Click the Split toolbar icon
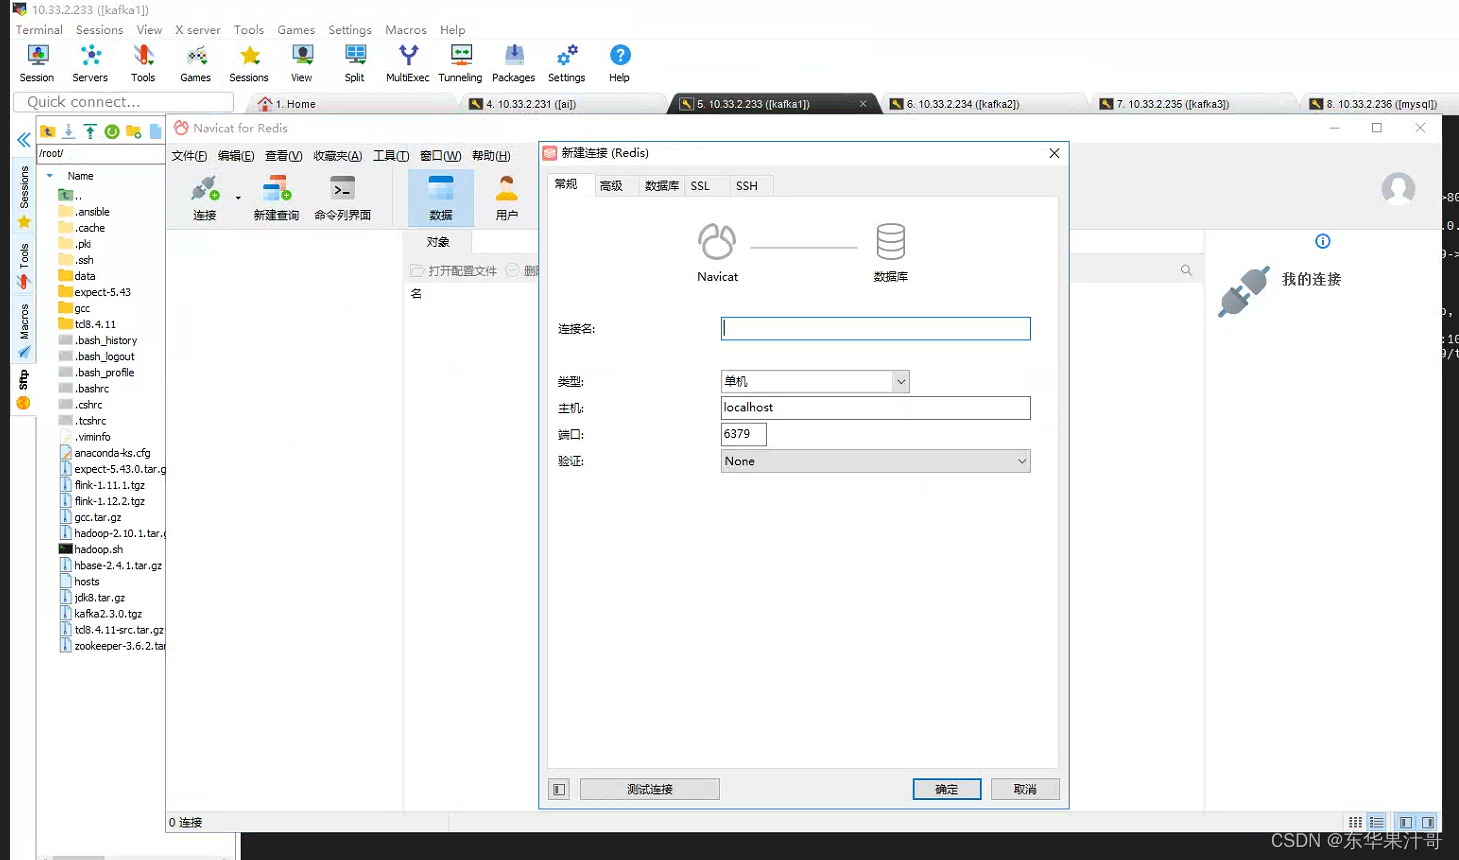Screen dimensions: 1459x860 355,55
